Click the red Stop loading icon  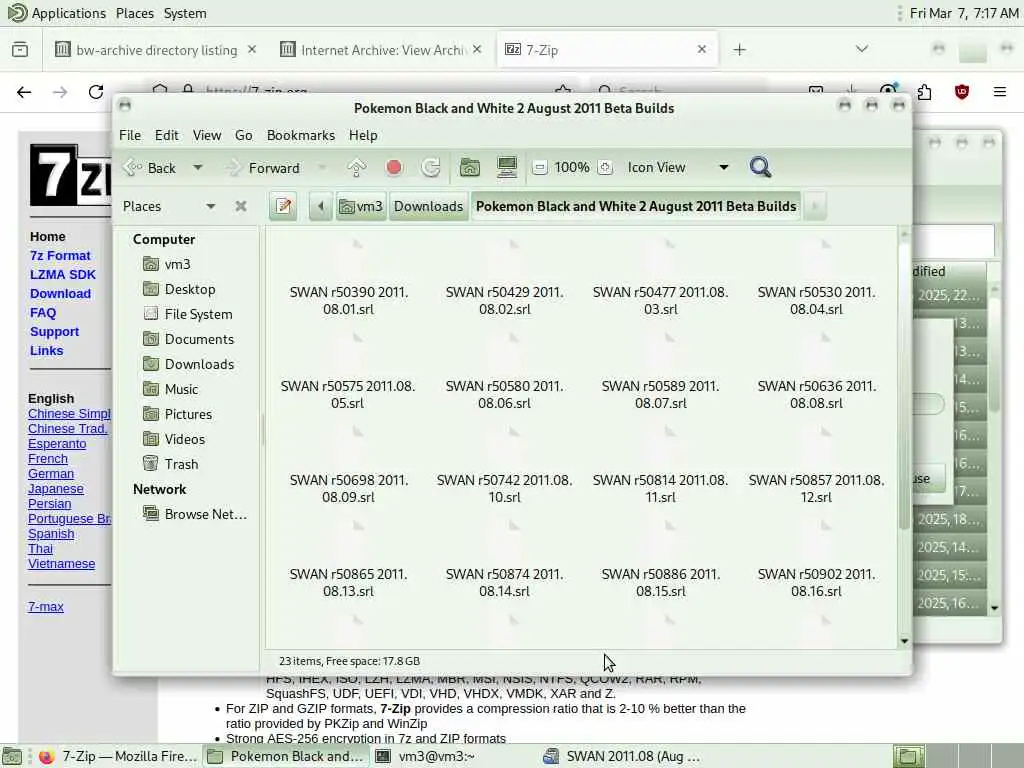[x=394, y=168]
